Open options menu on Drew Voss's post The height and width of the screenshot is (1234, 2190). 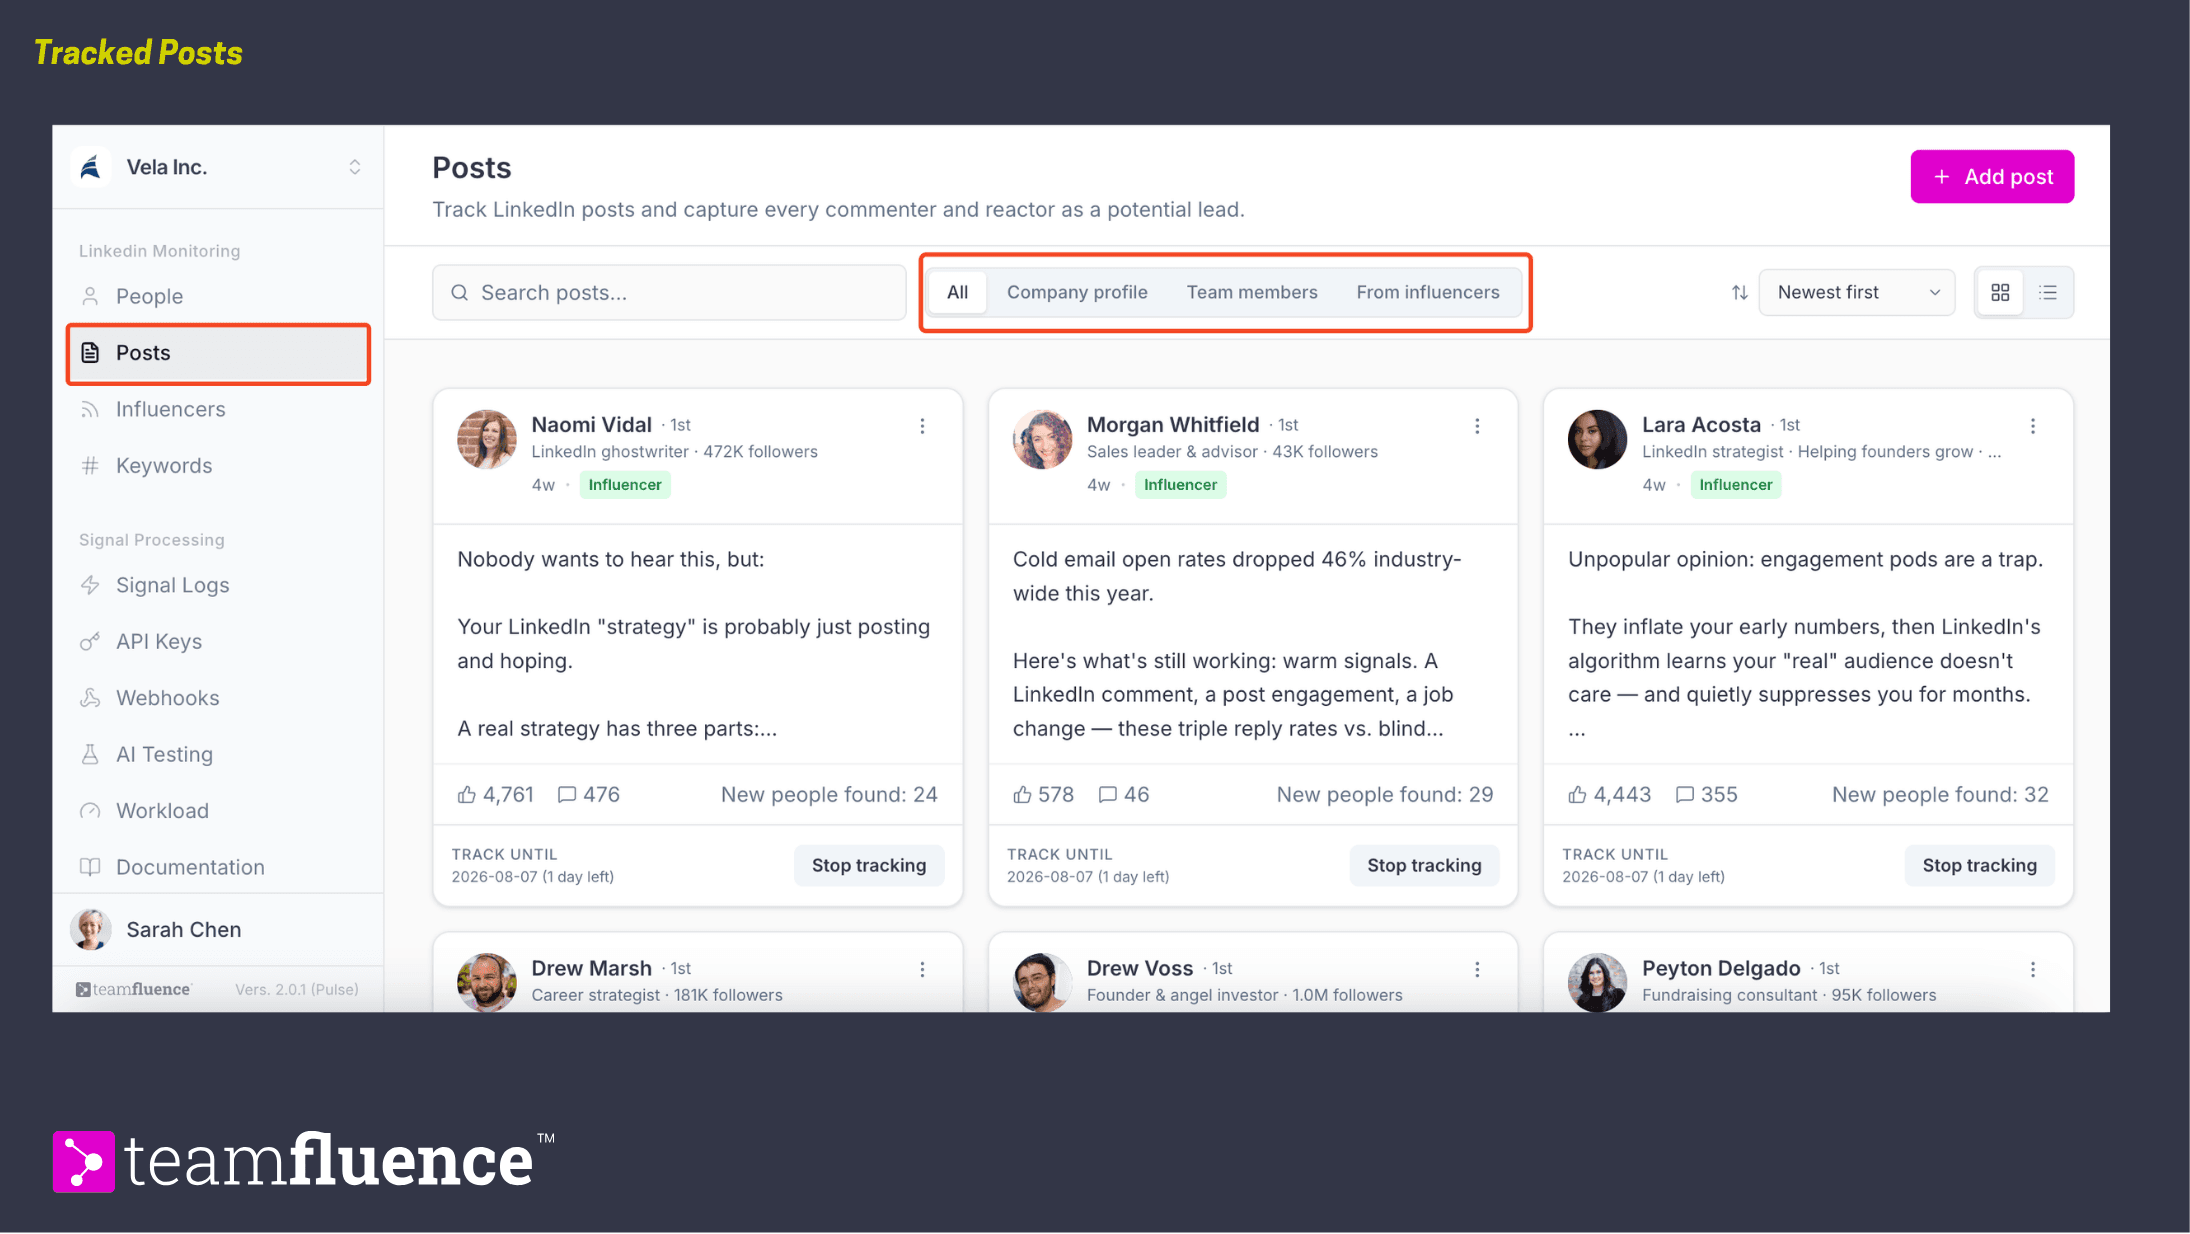[1477, 969]
